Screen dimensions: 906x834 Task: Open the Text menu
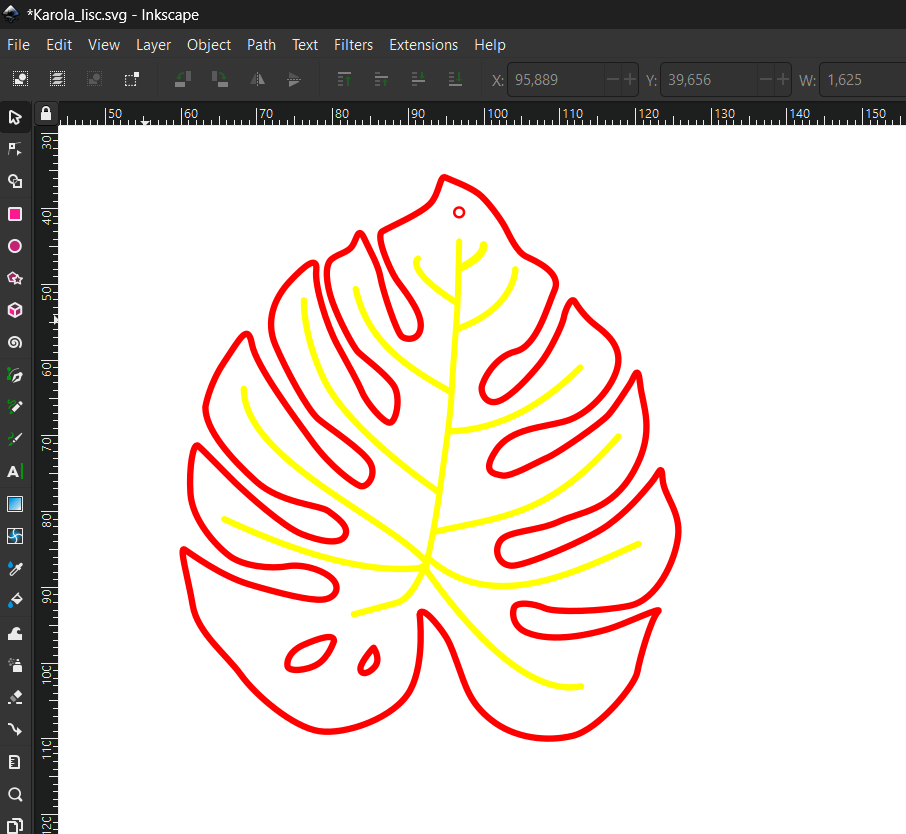(x=305, y=45)
